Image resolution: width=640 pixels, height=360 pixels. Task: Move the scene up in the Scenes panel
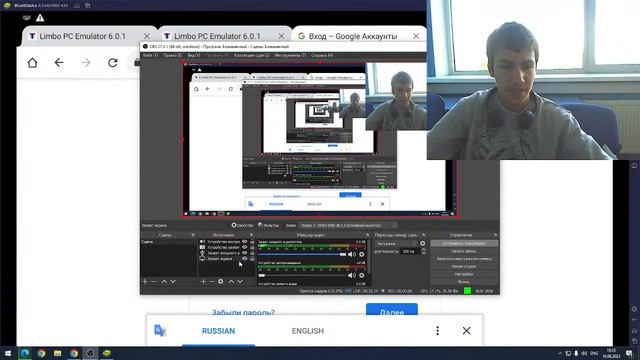[164, 282]
